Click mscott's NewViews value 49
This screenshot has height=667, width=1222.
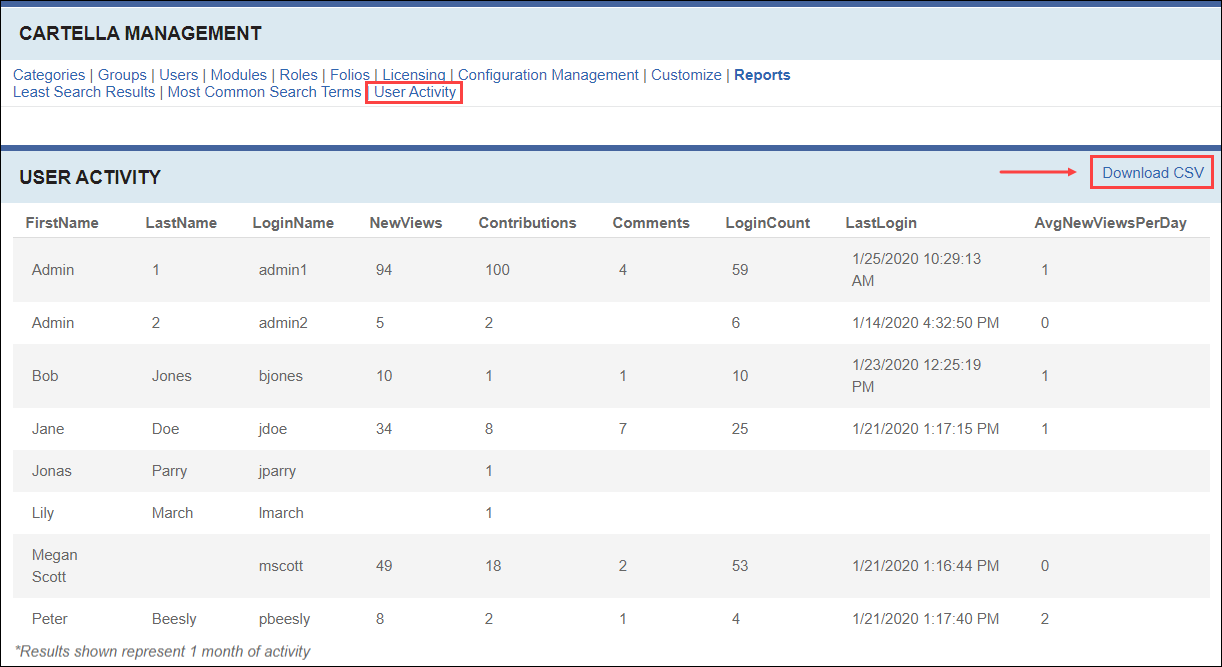(384, 566)
